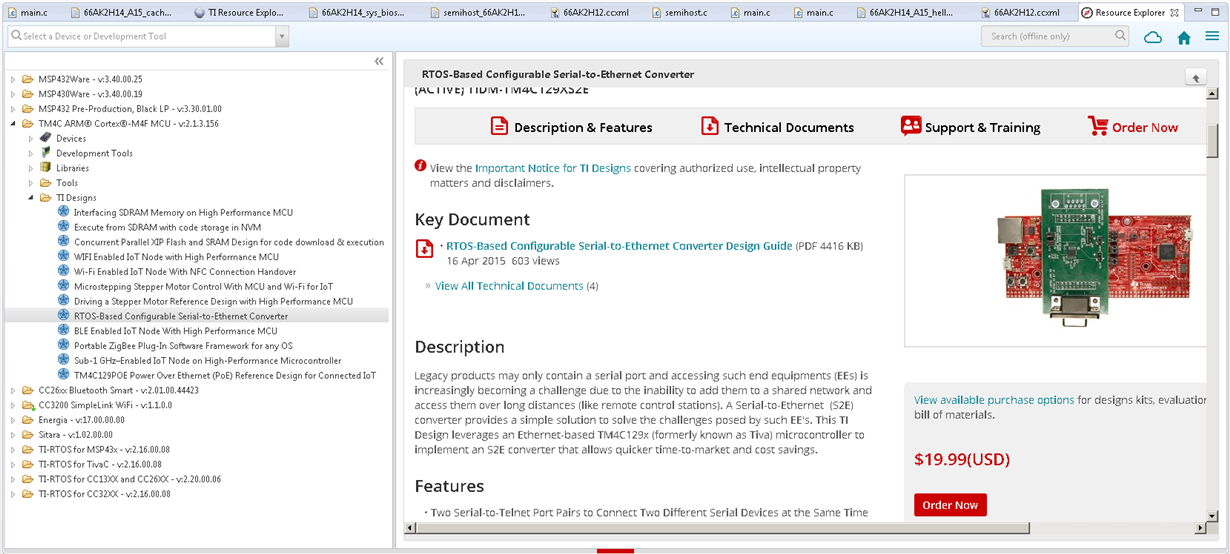The height and width of the screenshot is (554, 1230).
Task: Collapse TM4C ARM Cortex-M4F MCU node
Action: click(13, 124)
